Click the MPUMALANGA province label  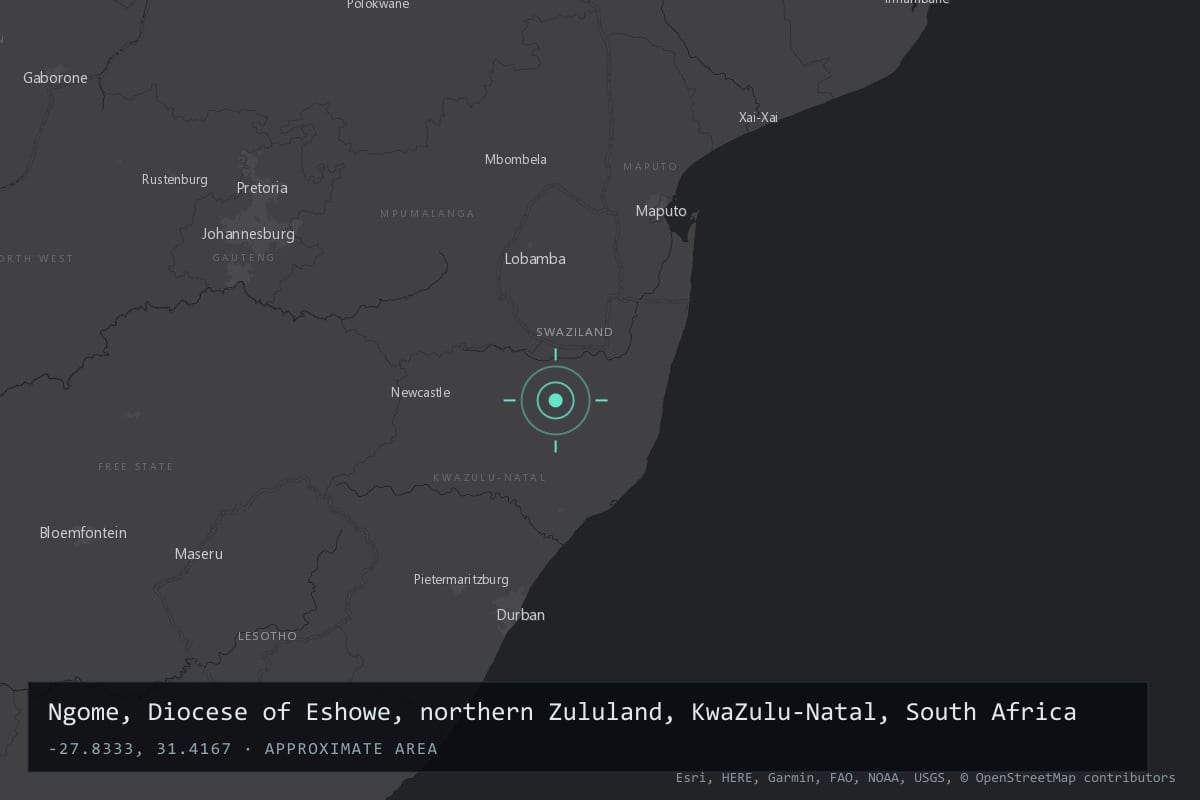[428, 213]
